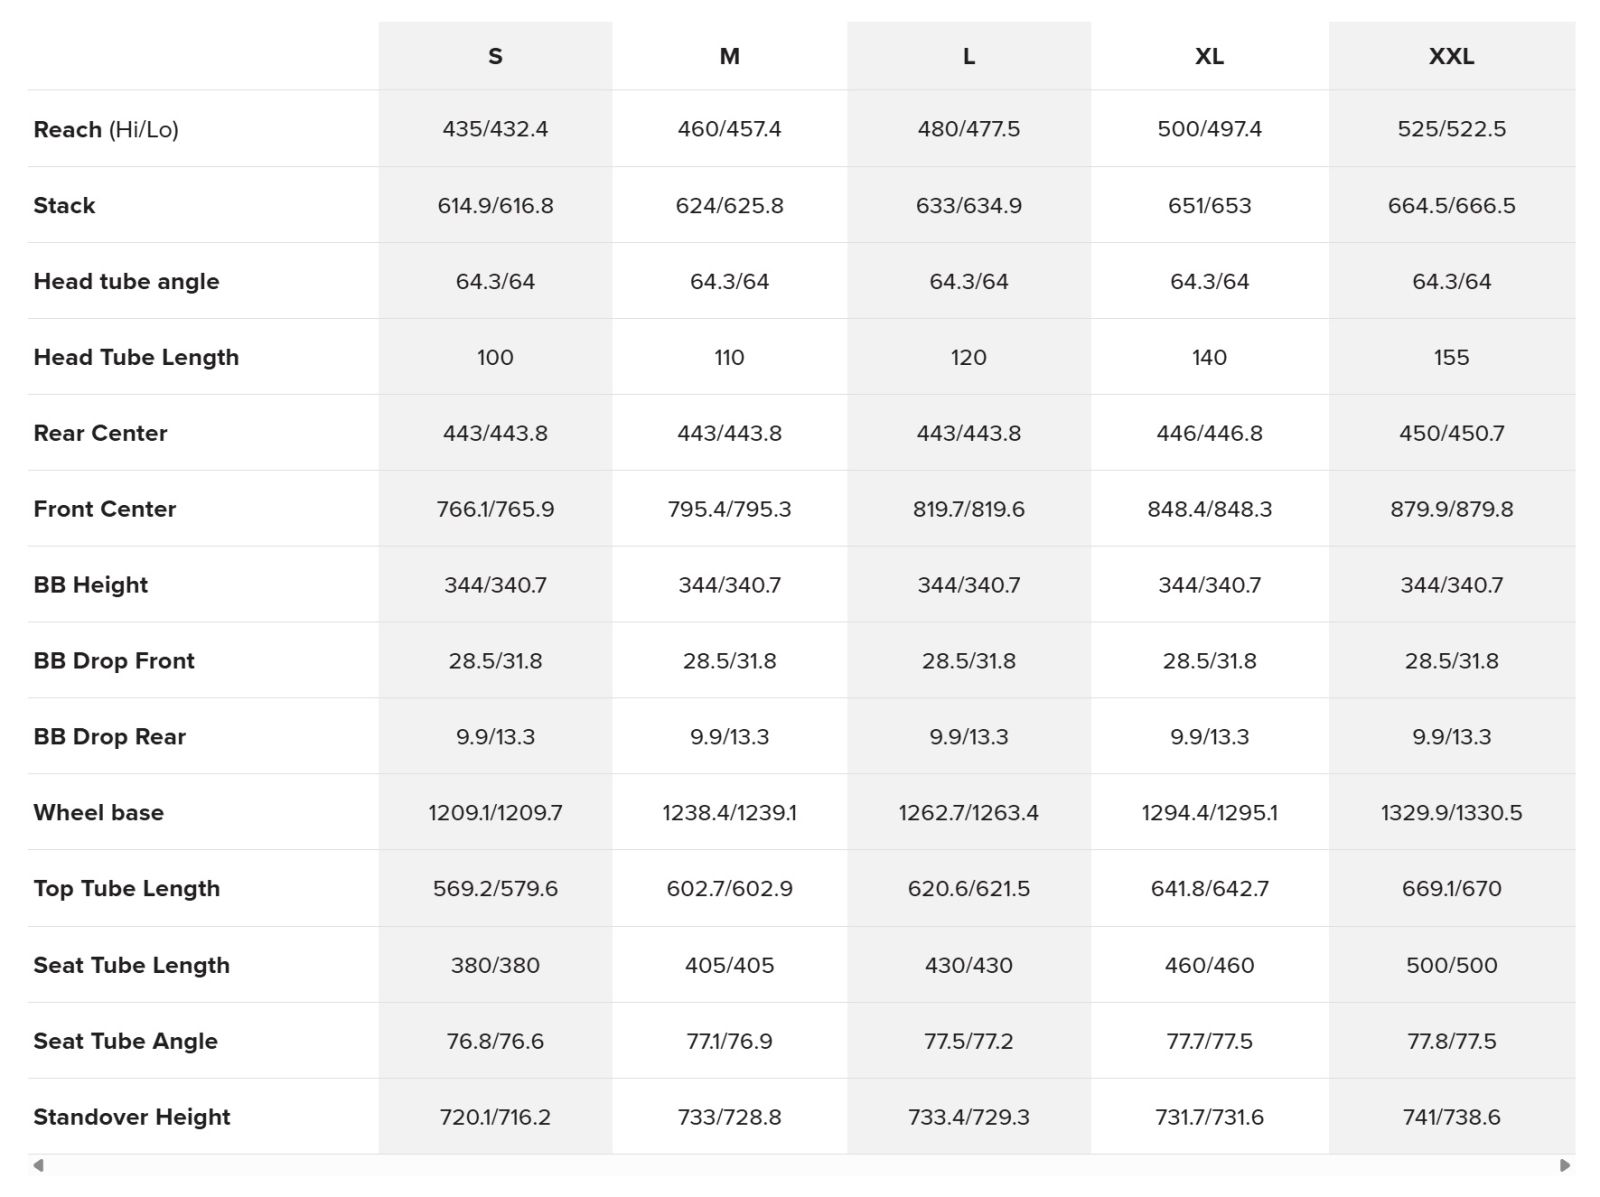This screenshot has height=1197, width=1600.
Task: Choose the L size column header
Action: click(x=968, y=57)
